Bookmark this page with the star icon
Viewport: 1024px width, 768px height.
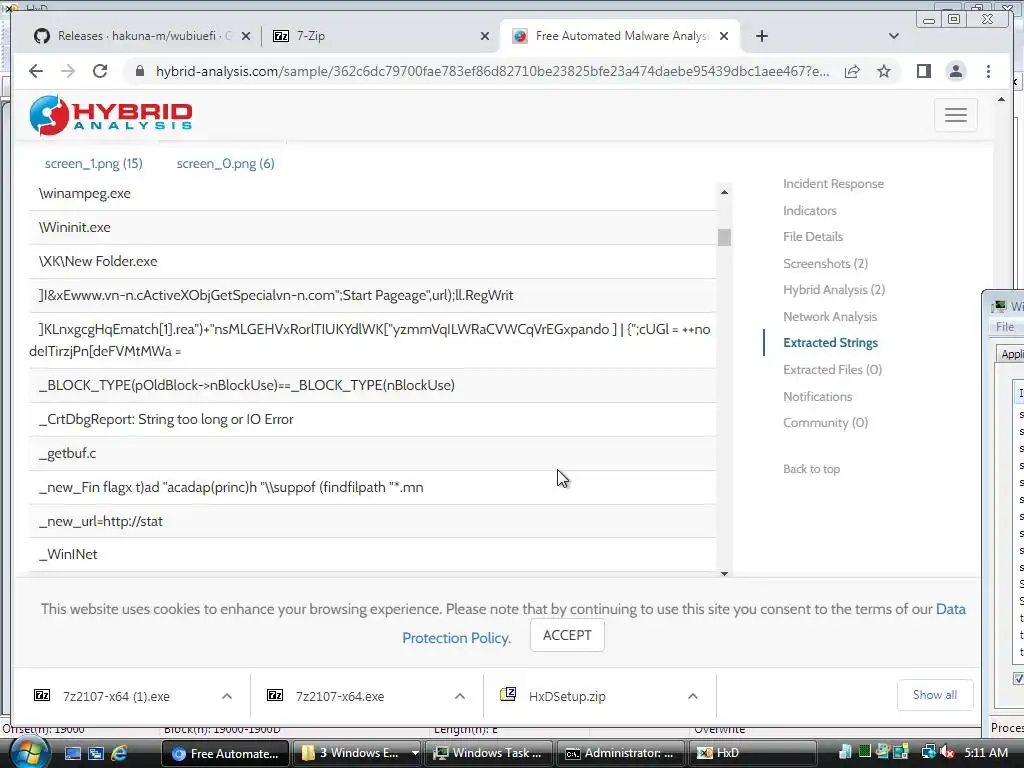884,71
